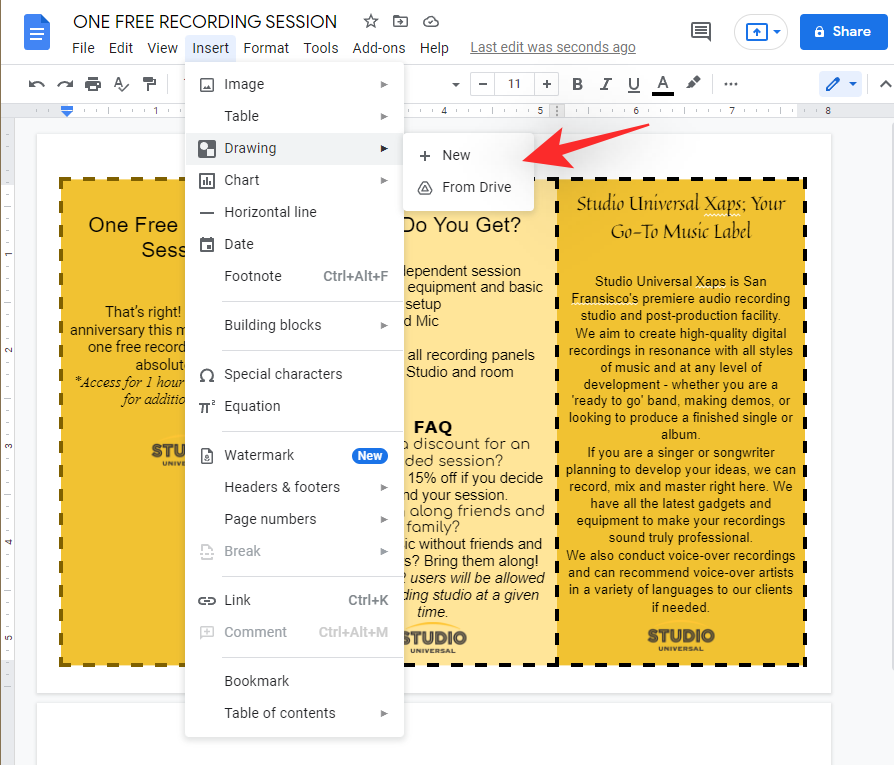Select Special characters menu item

pyautogui.click(x=283, y=374)
